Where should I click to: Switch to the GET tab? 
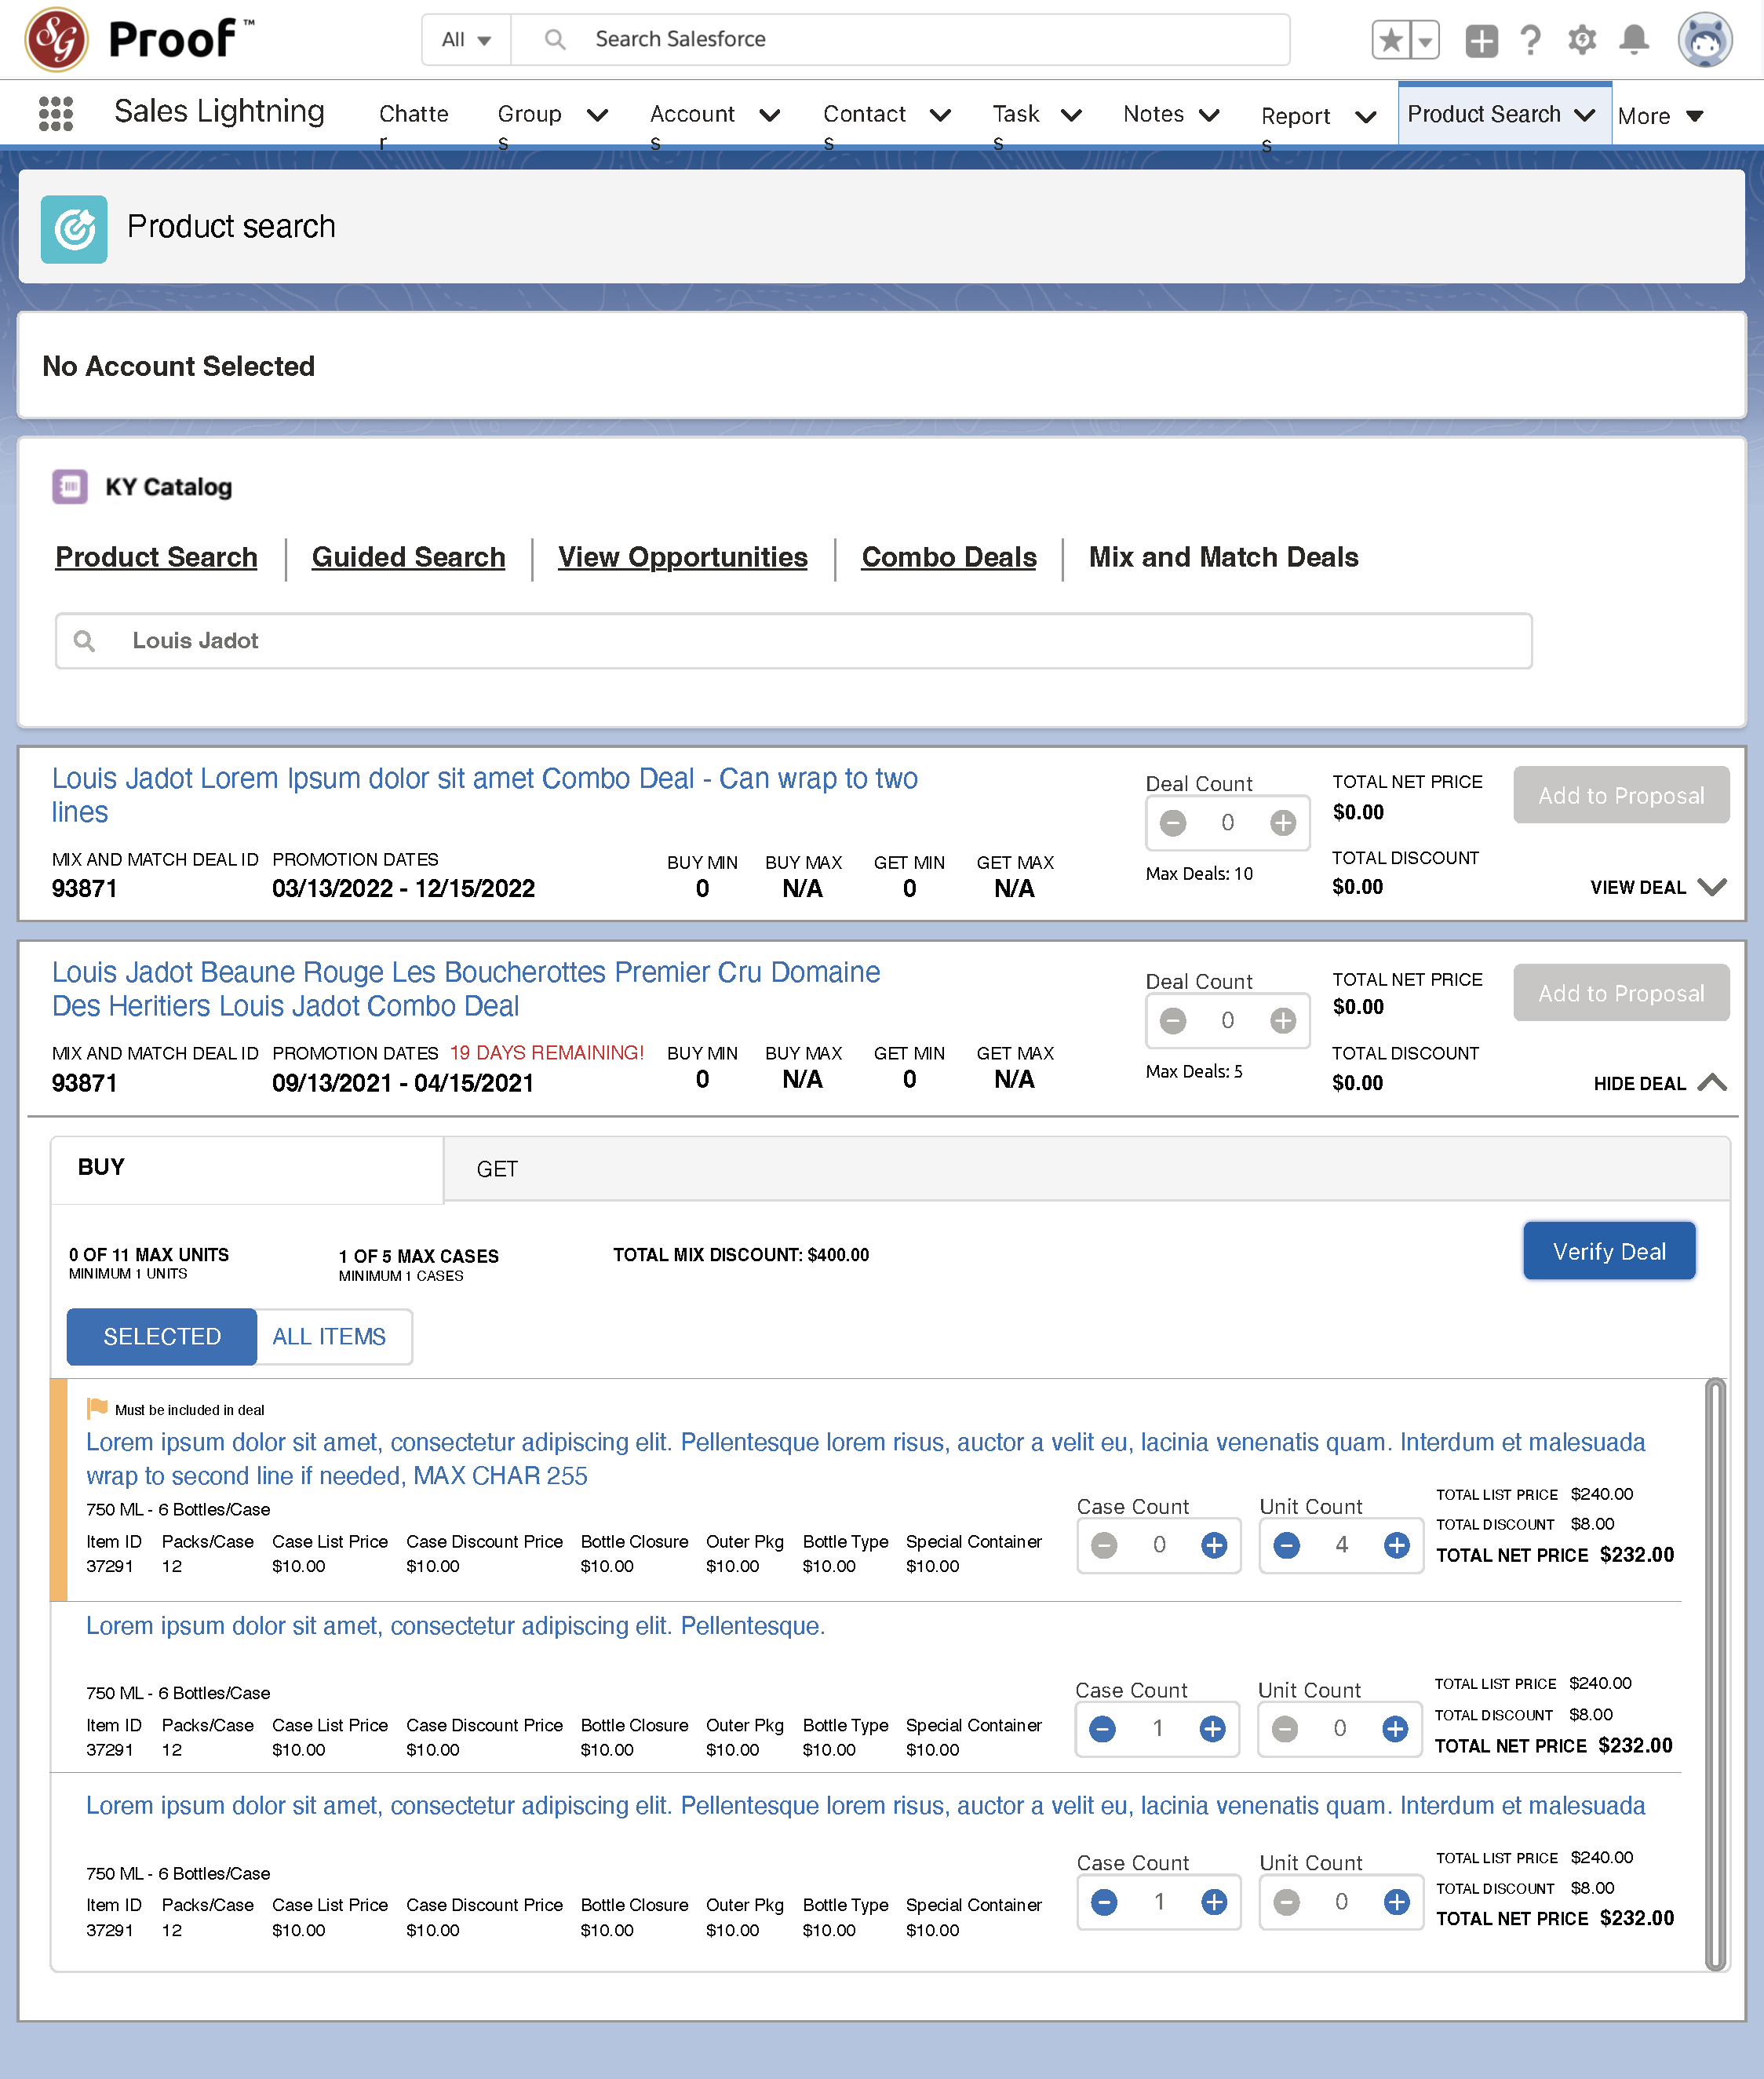coord(497,1169)
